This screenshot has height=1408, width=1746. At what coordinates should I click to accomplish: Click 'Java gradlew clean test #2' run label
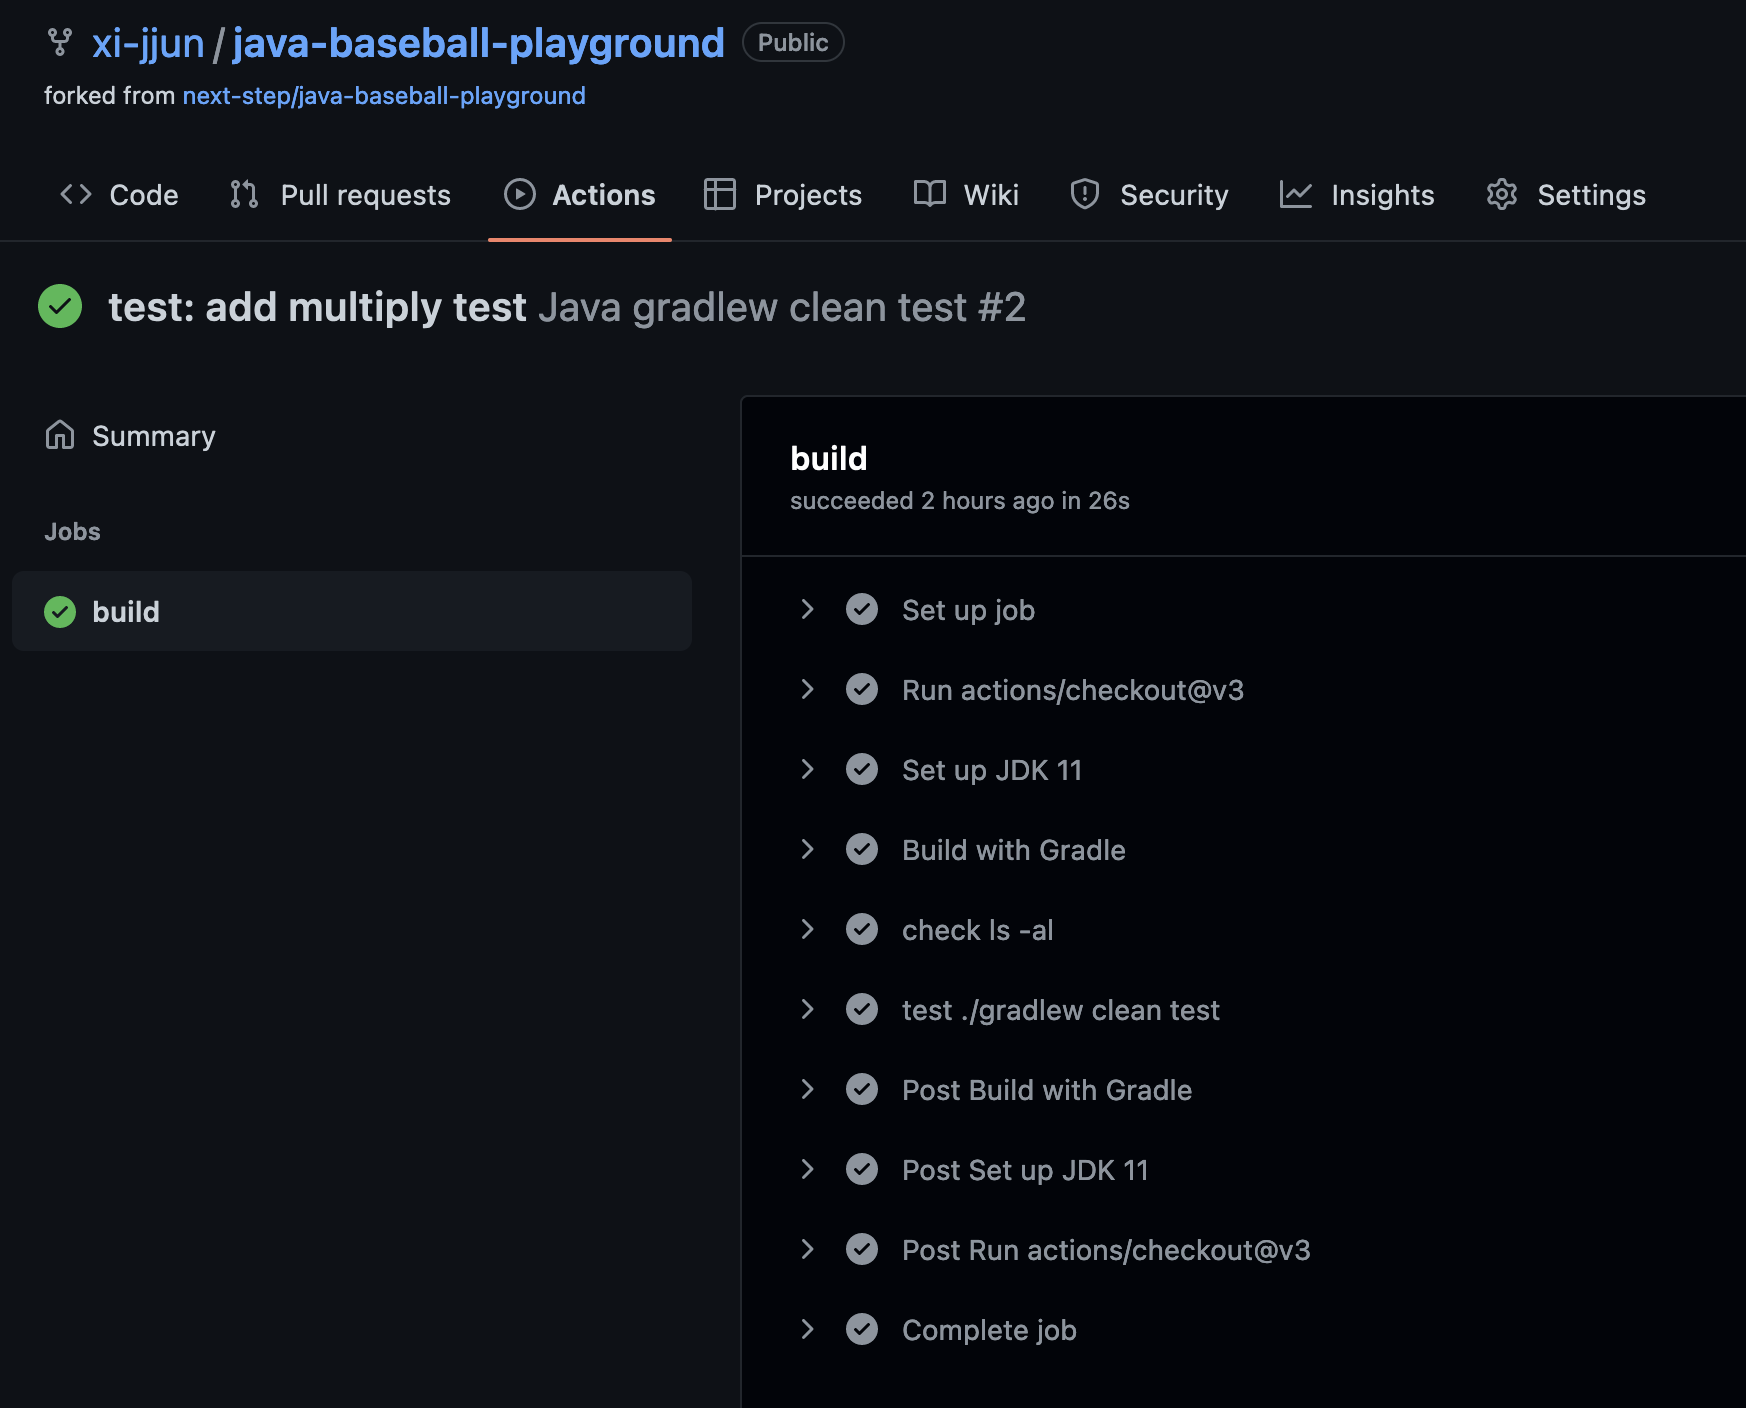coord(782,306)
